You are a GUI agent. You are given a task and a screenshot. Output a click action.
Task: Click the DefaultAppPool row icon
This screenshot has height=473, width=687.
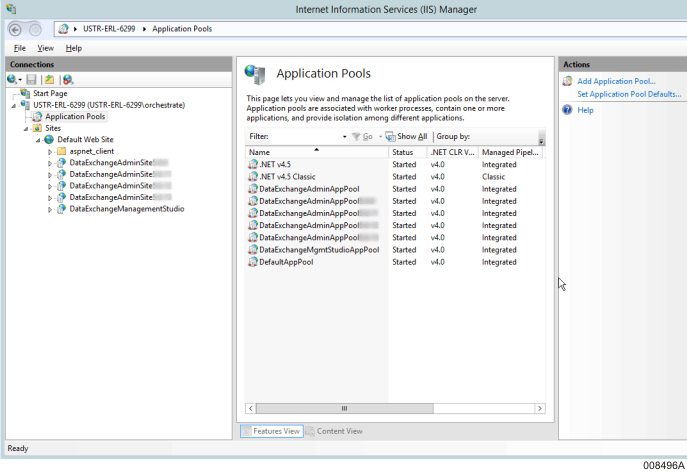tap(253, 262)
